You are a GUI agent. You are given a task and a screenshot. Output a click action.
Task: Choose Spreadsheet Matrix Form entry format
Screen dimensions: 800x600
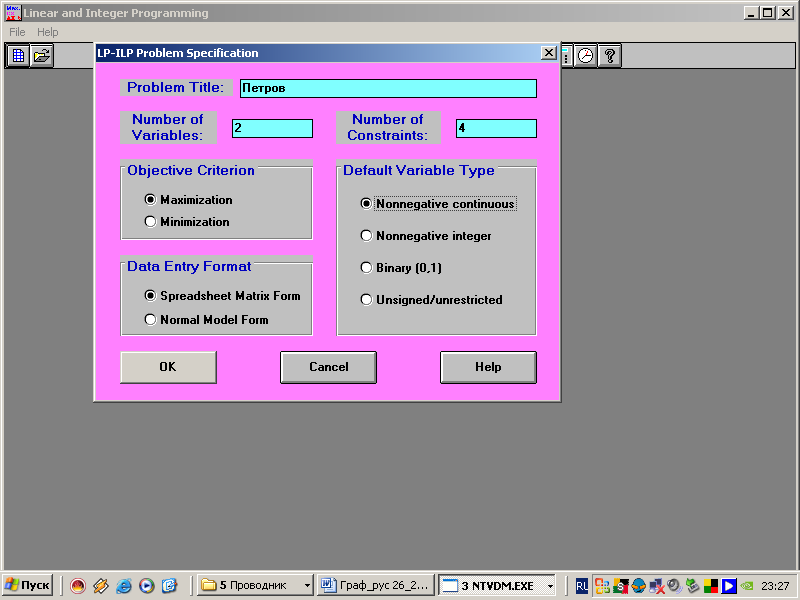[x=150, y=295]
